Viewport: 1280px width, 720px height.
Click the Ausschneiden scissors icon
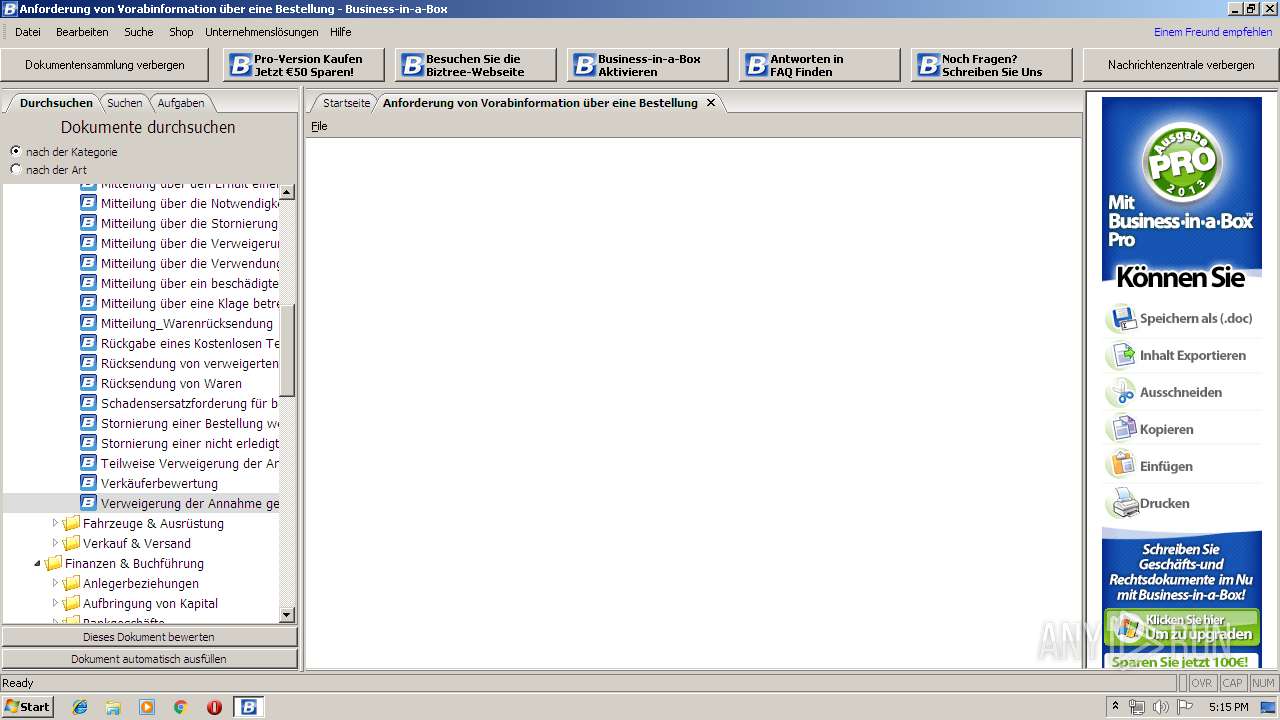coord(1121,393)
